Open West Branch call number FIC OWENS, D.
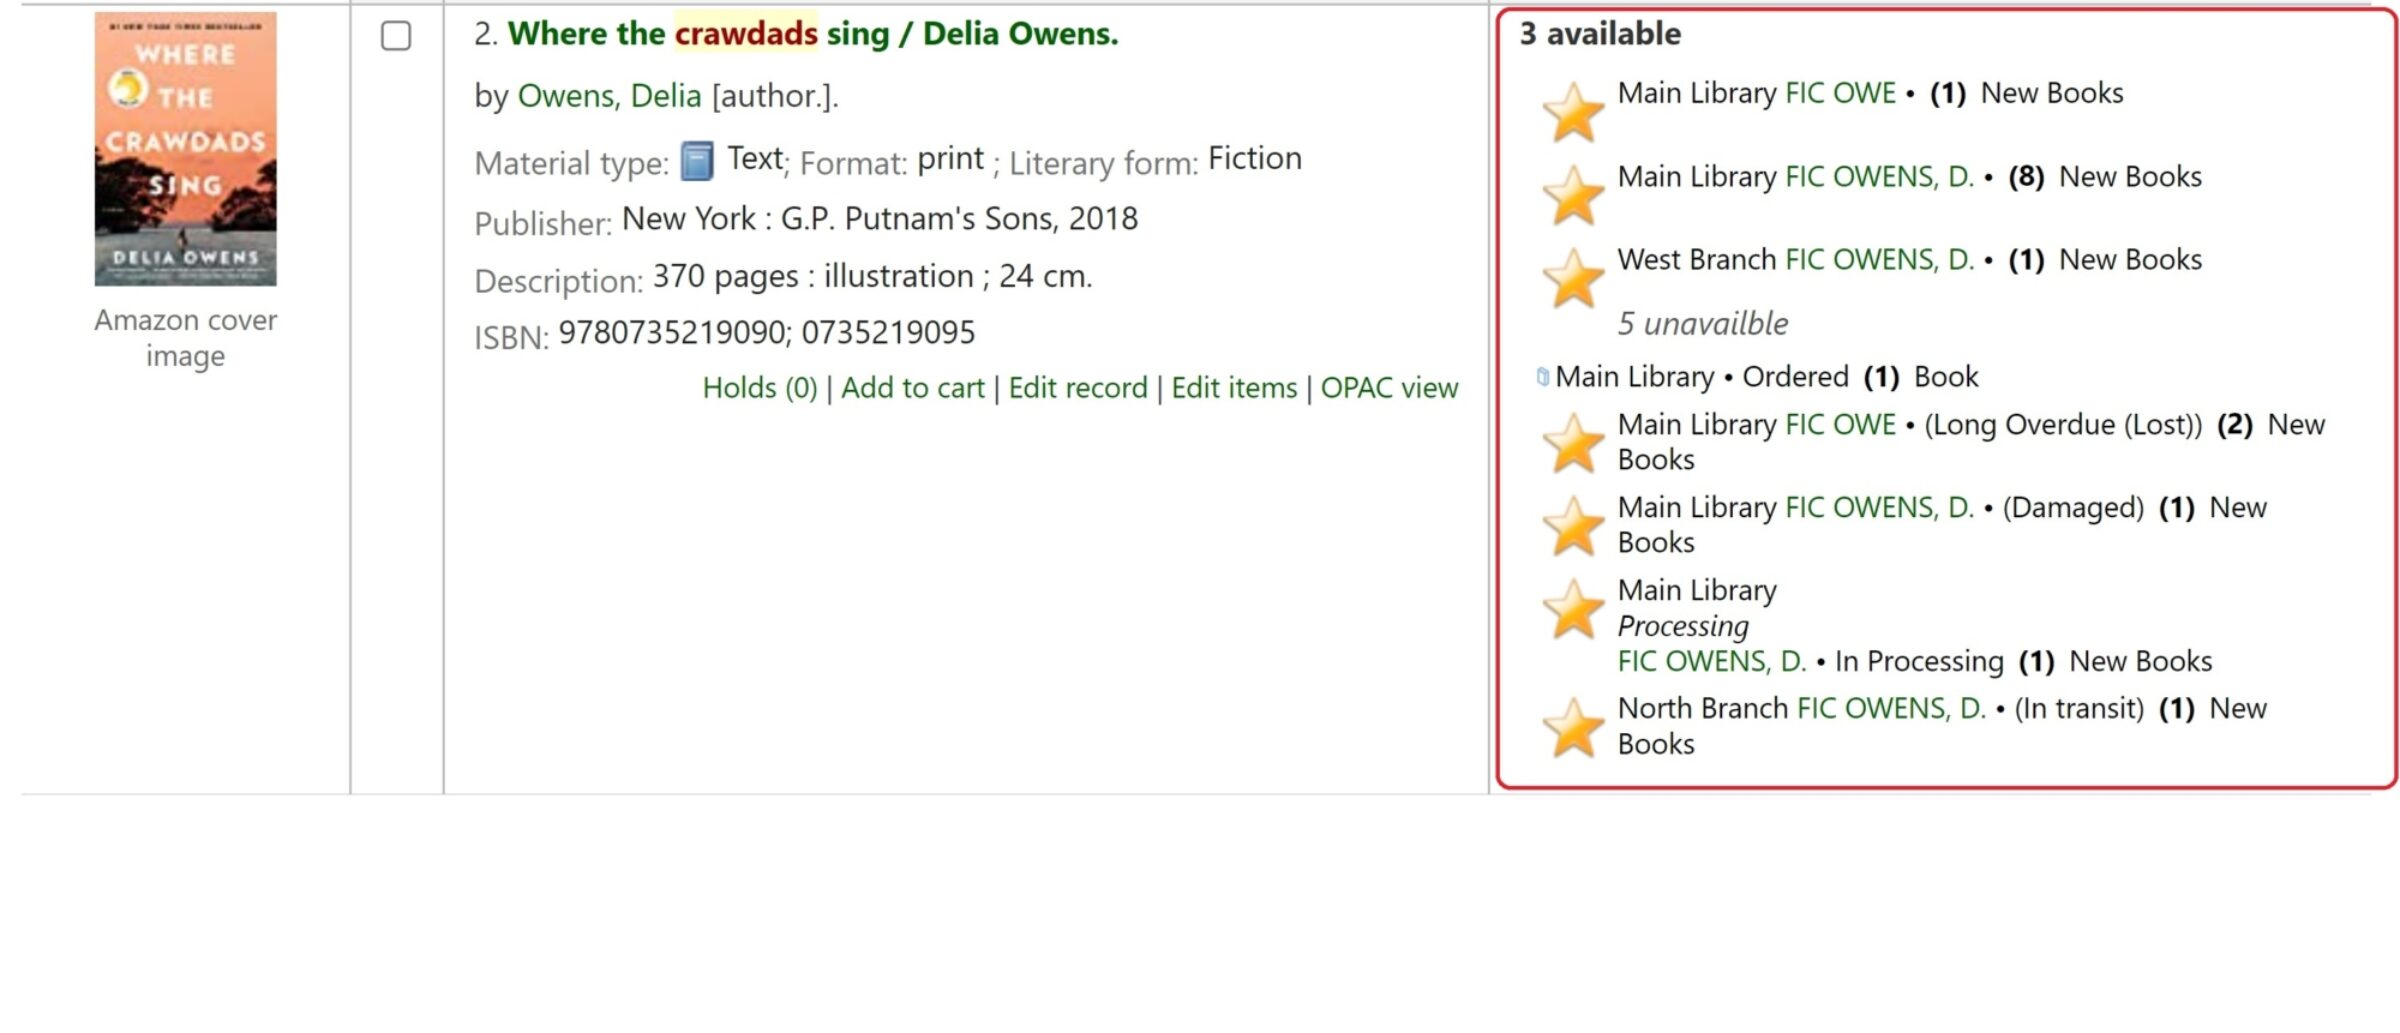 point(1880,260)
